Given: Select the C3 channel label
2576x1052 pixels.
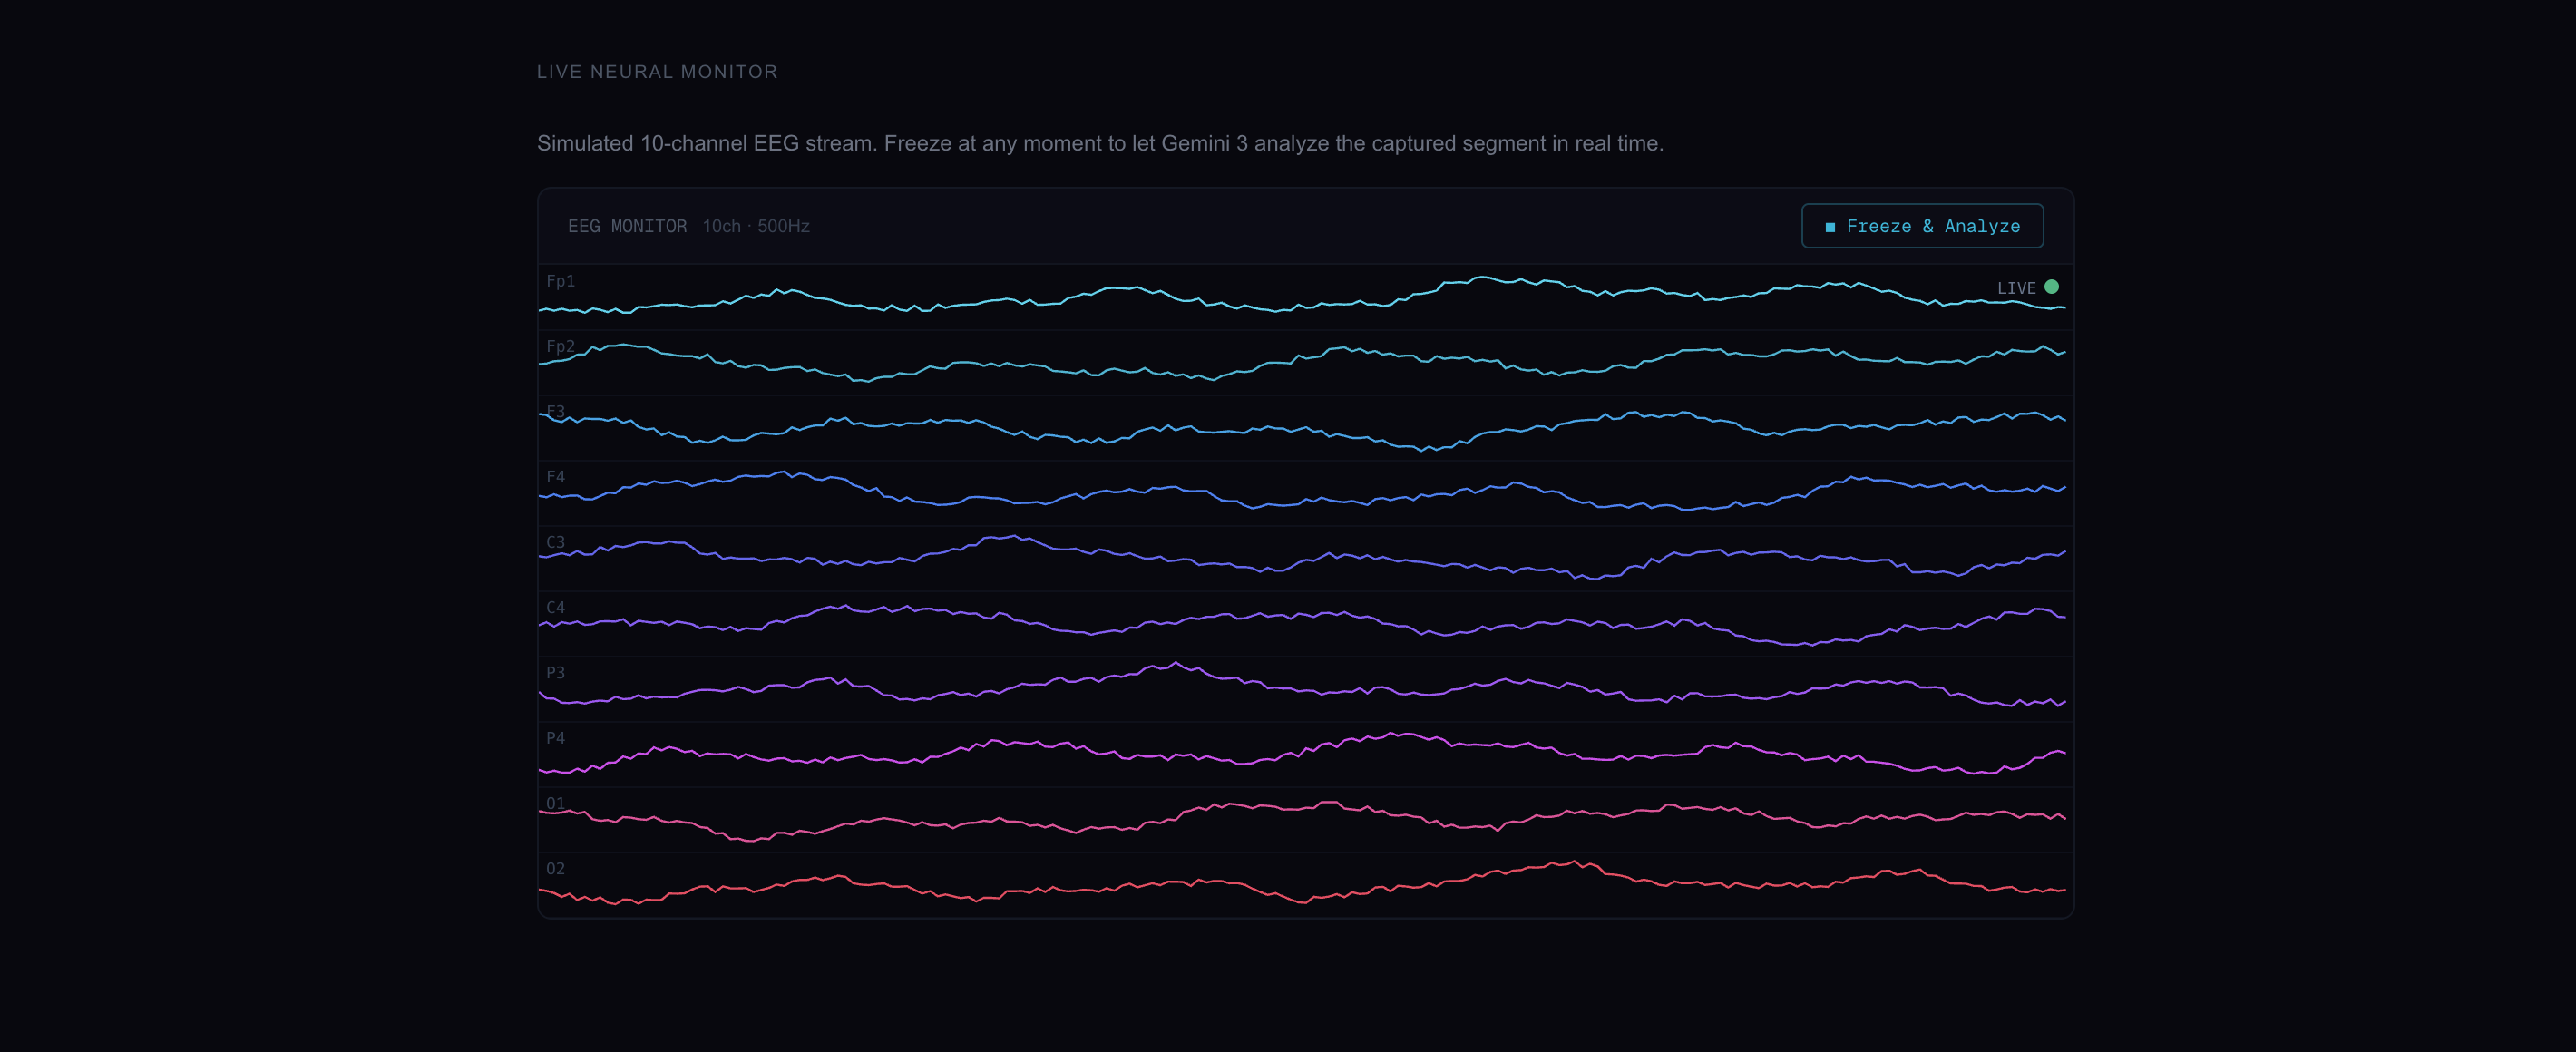Looking at the screenshot, I should coord(555,542).
